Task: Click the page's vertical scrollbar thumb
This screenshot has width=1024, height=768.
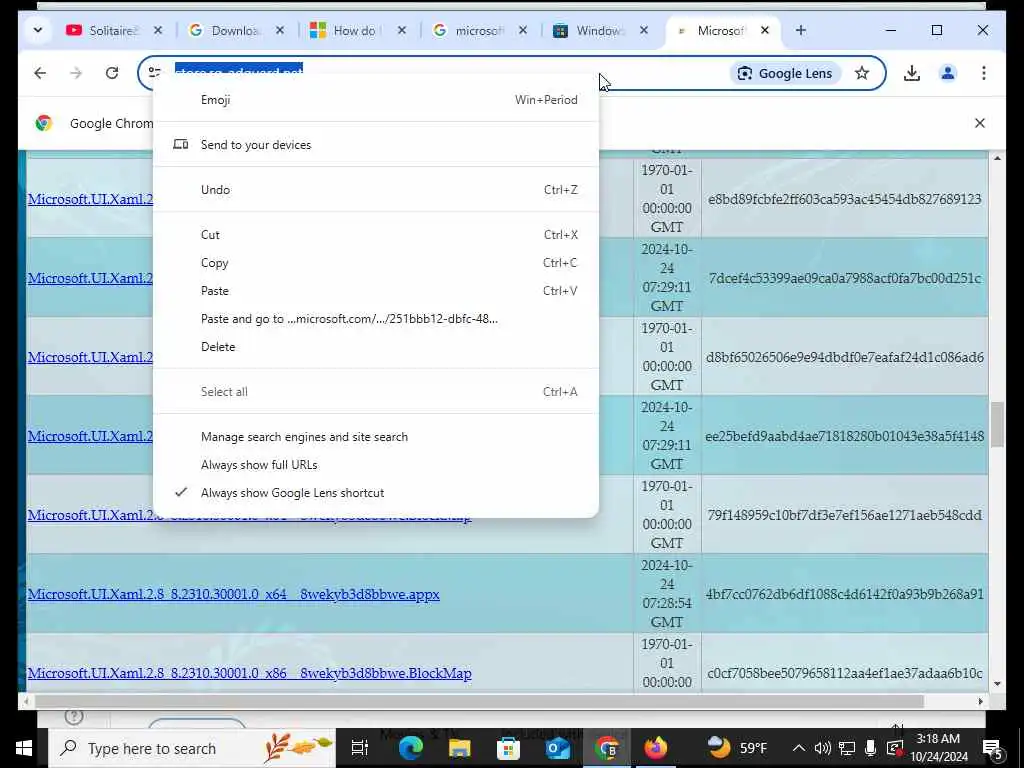Action: pyautogui.click(x=997, y=425)
